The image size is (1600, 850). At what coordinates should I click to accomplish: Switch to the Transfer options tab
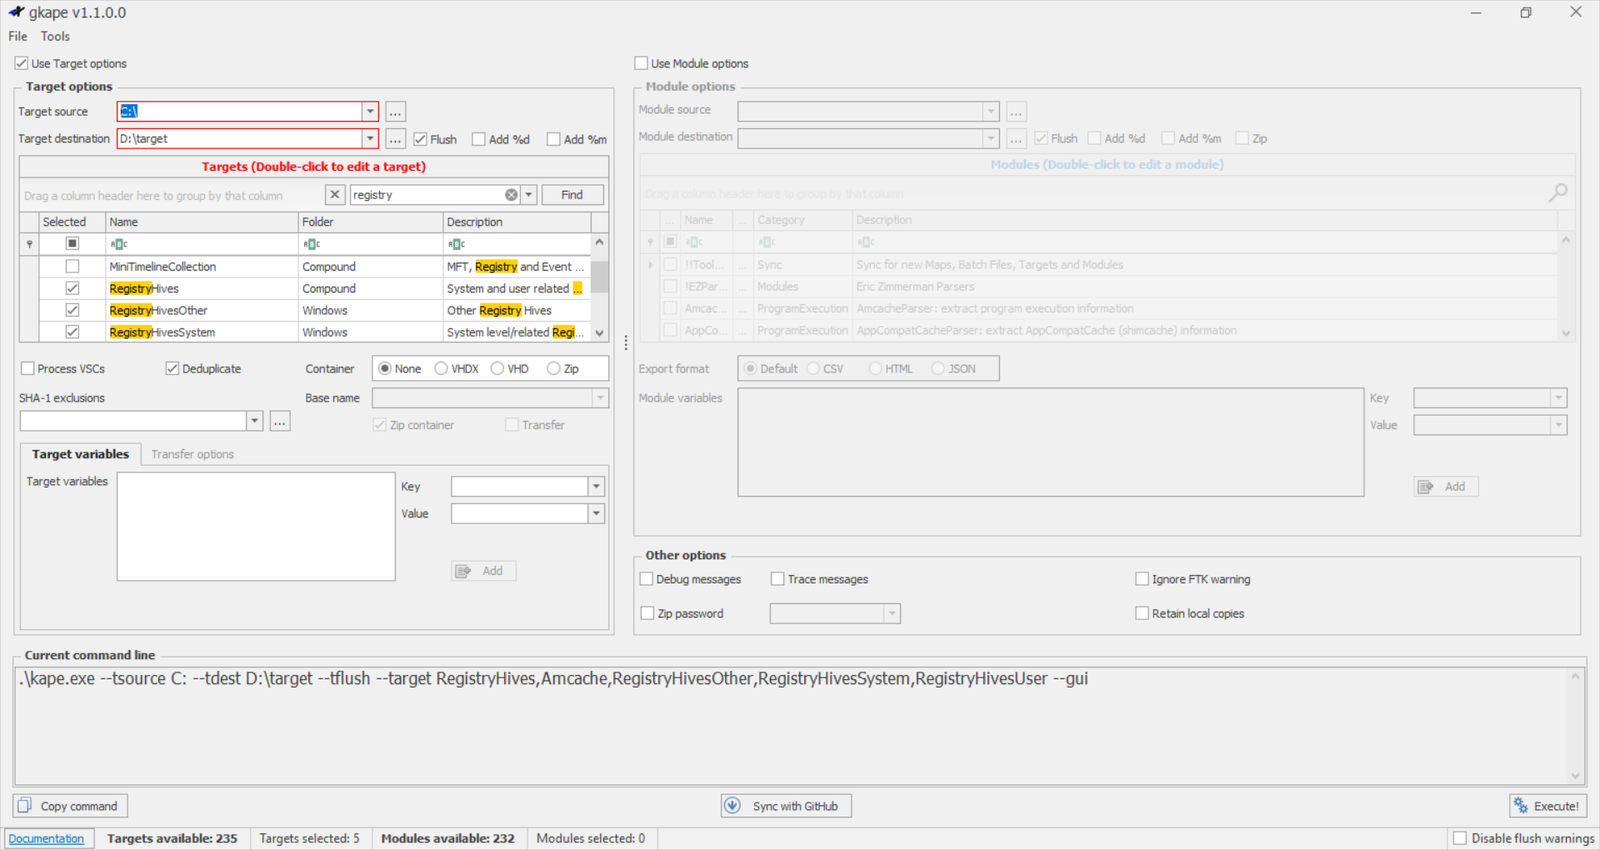pos(192,454)
